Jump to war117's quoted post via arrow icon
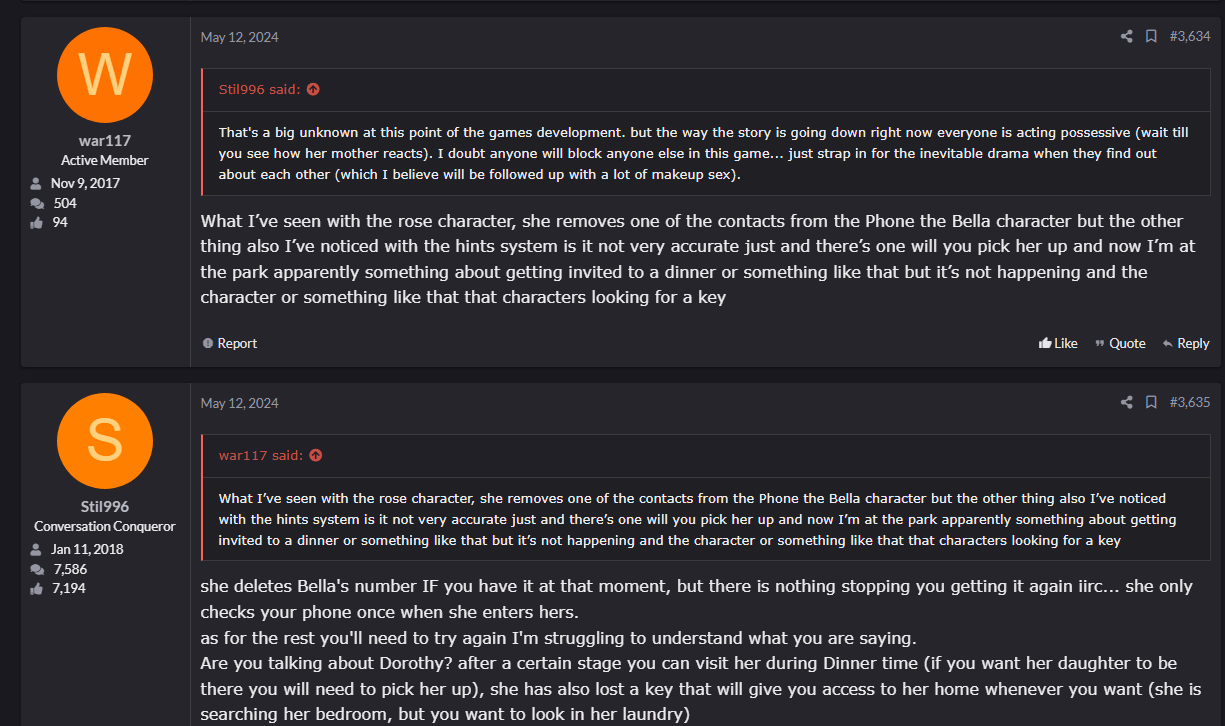Viewport: 1225px width, 726px height. (316, 456)
